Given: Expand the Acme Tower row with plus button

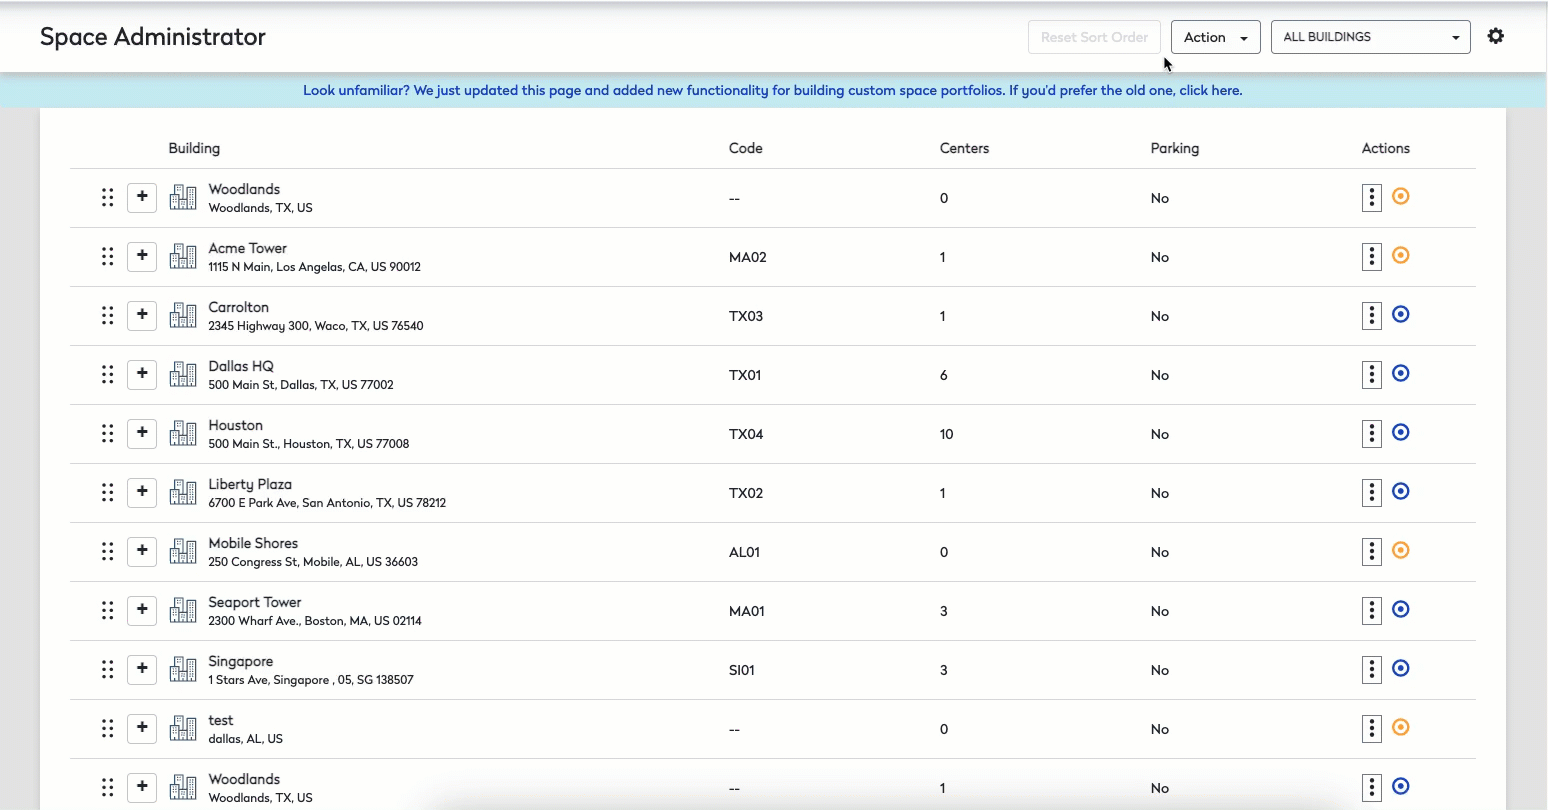Looking at the screenshot, I should [x=142, y=256].
